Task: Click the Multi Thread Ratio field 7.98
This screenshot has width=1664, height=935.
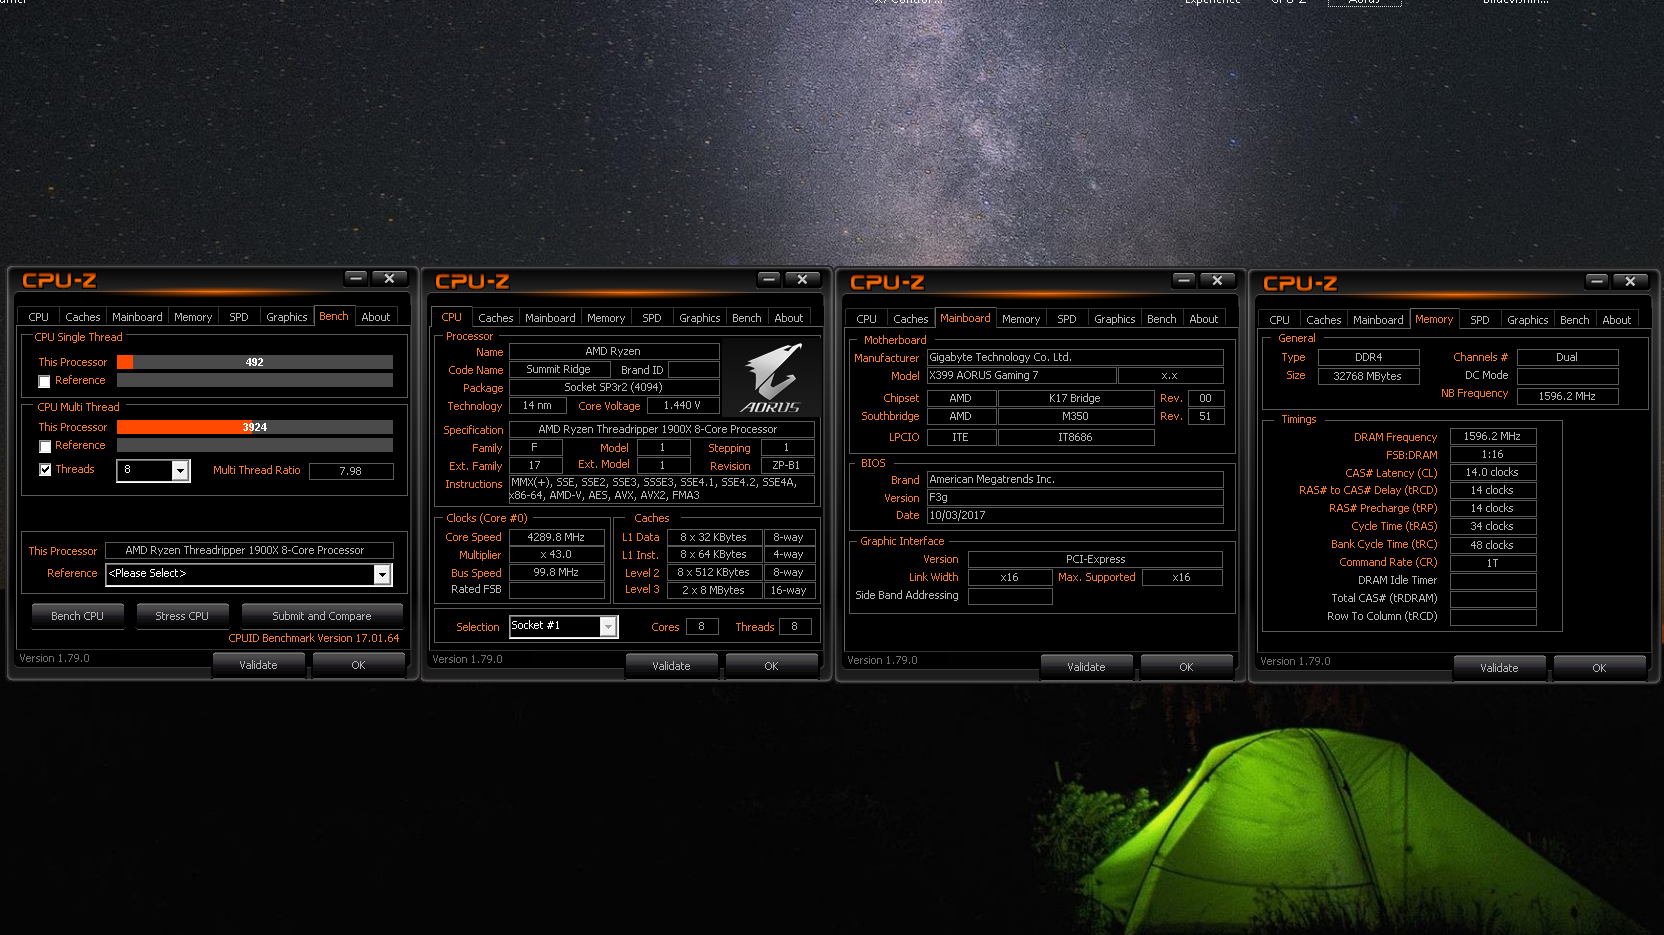Action: (x=351, y=471)
